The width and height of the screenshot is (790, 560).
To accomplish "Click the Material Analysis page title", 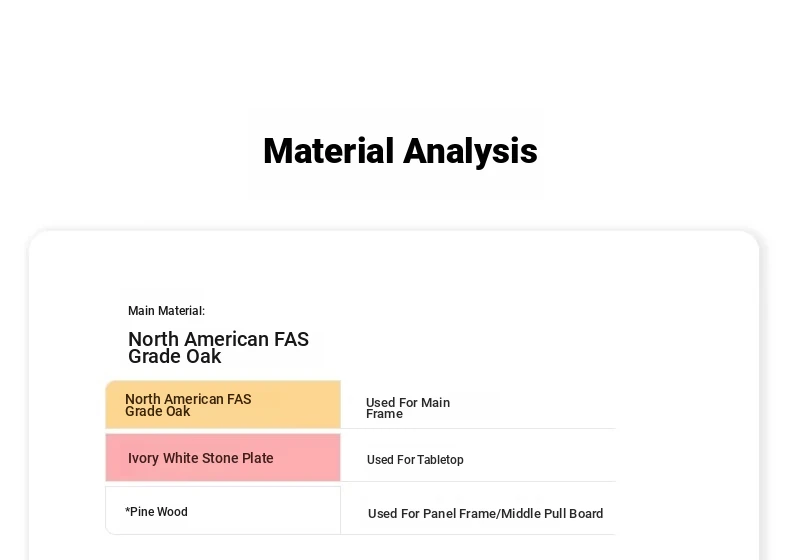I will (x=400, y=152).
